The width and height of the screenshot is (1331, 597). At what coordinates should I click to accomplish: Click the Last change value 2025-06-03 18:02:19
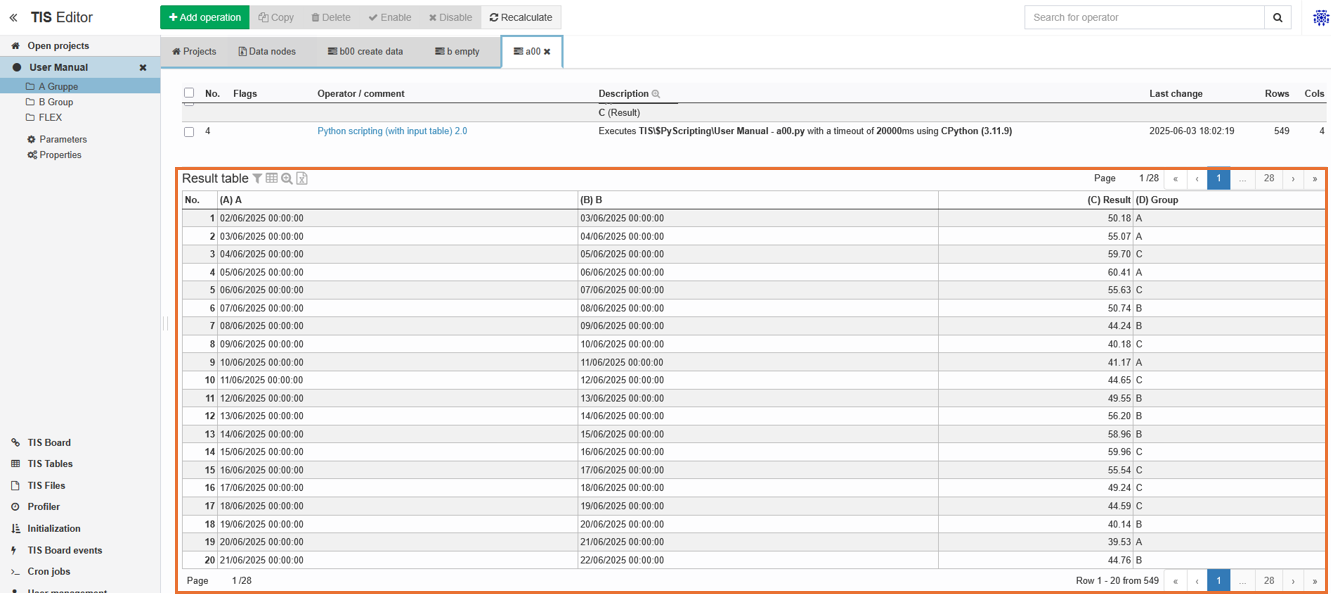pyautogui.click(x=1192, y=131)
